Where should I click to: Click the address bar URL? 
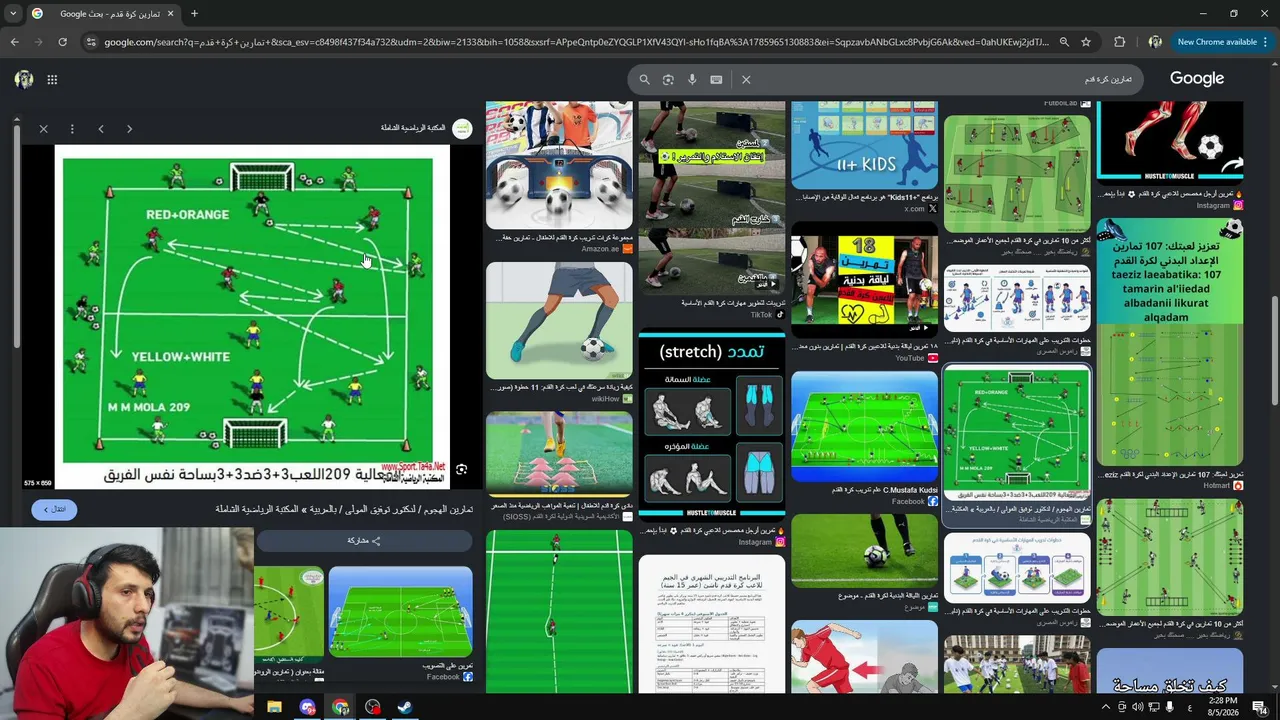(576, 42)
